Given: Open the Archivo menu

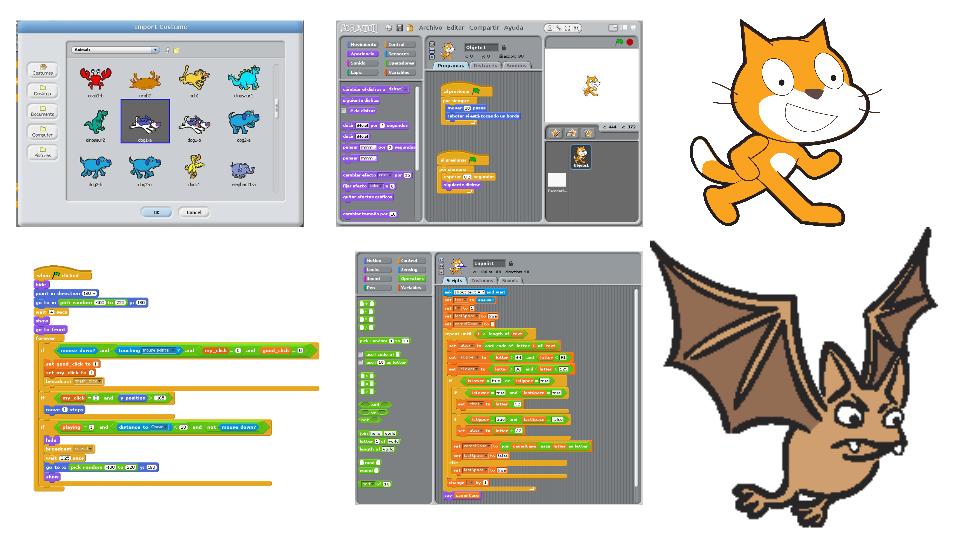Looking at the screenshot, I should point(430,28).
